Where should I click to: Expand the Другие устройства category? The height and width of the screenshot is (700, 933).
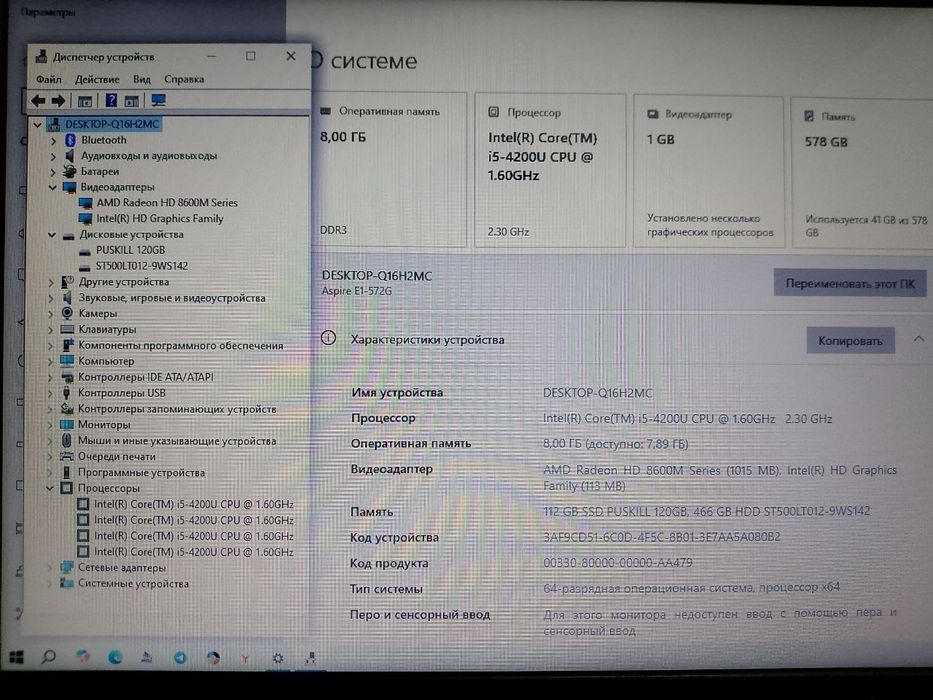[x=51, y=282]
